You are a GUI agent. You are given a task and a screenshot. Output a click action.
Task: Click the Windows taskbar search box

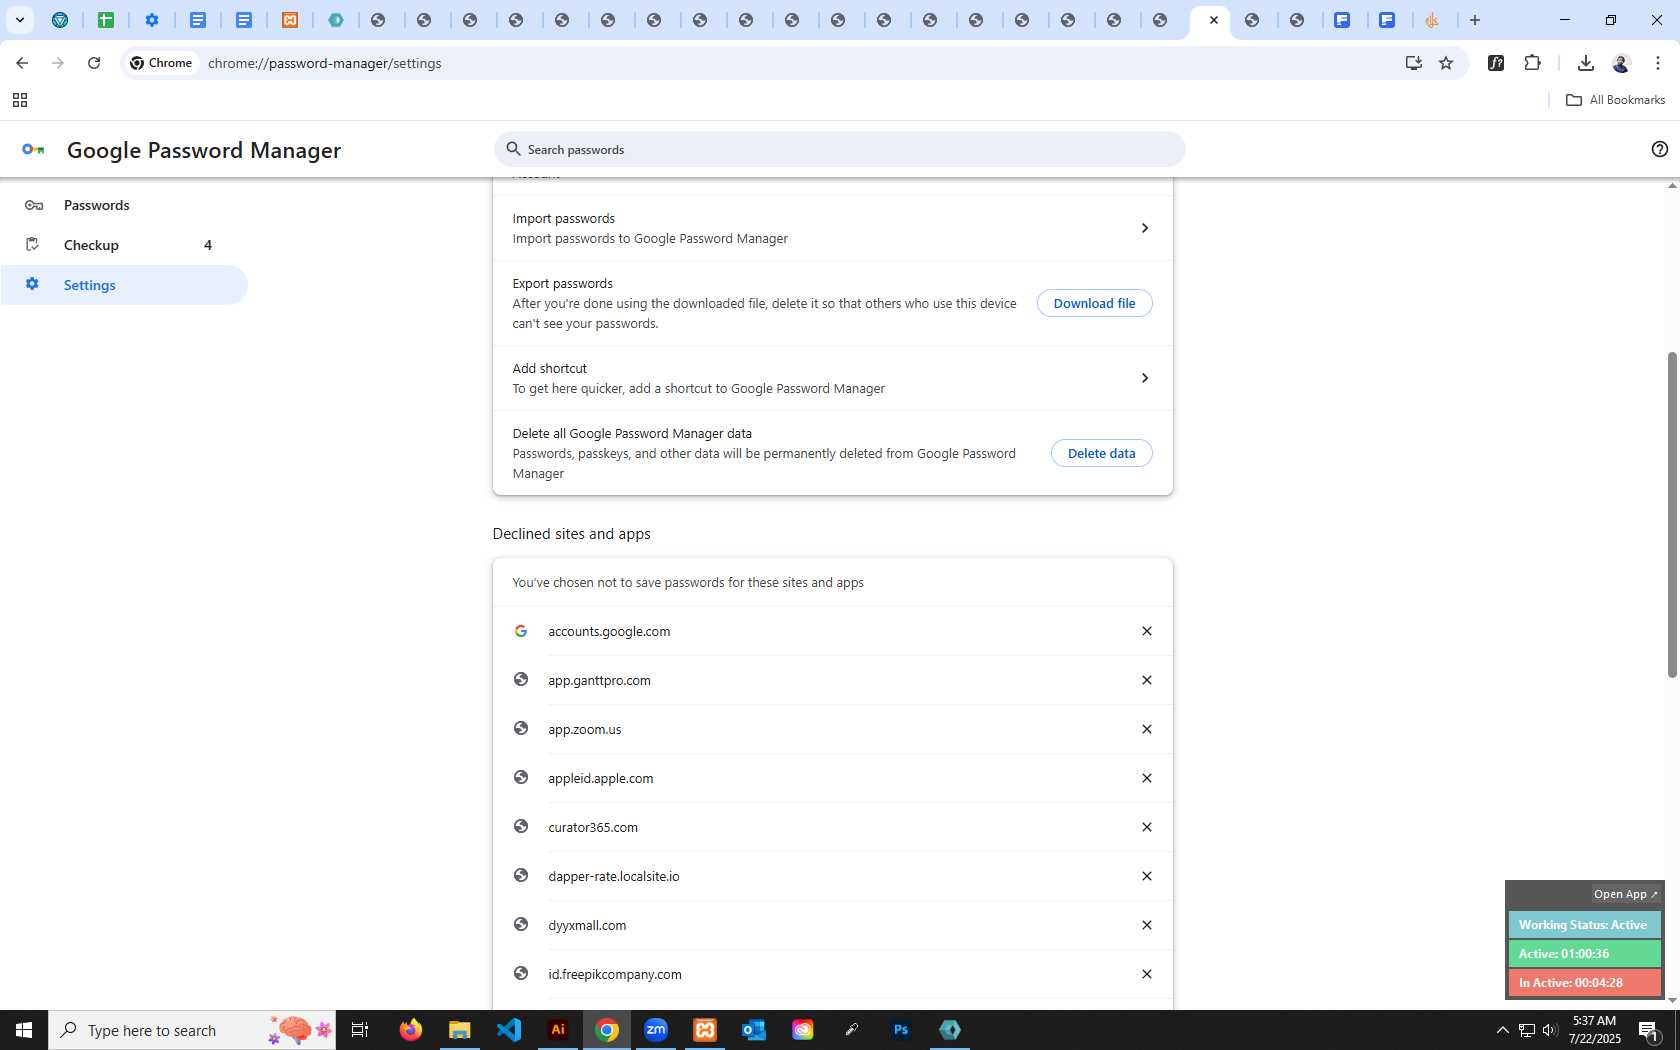click(192, 1030)
